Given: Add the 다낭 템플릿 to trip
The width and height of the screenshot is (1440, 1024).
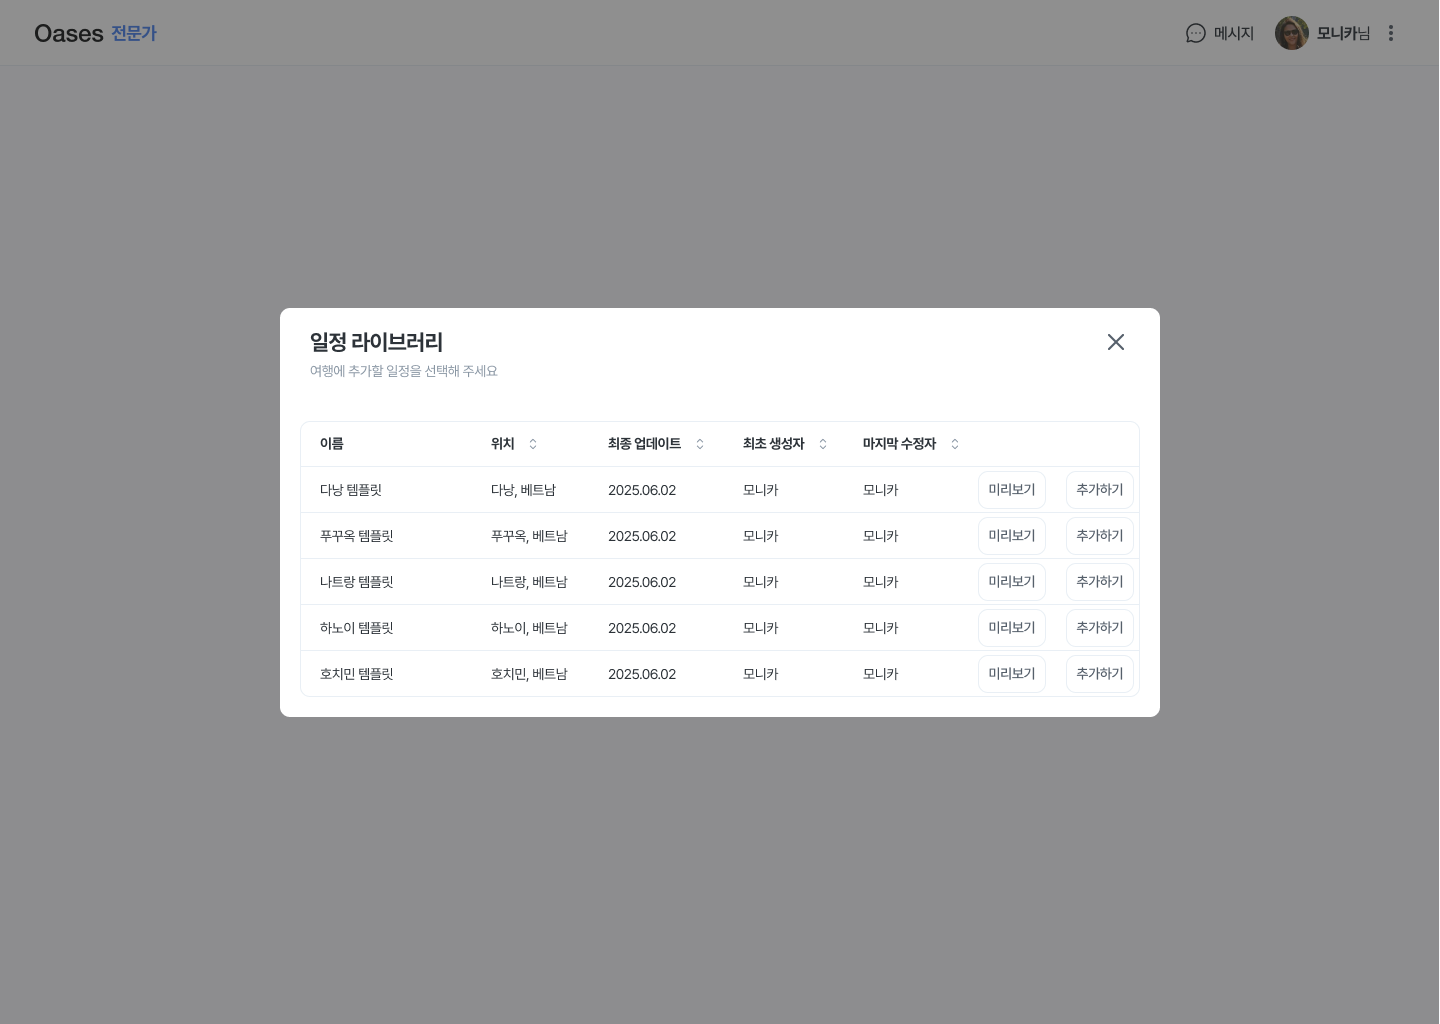Looking at the screenshot, I should tap(1099, 490).
